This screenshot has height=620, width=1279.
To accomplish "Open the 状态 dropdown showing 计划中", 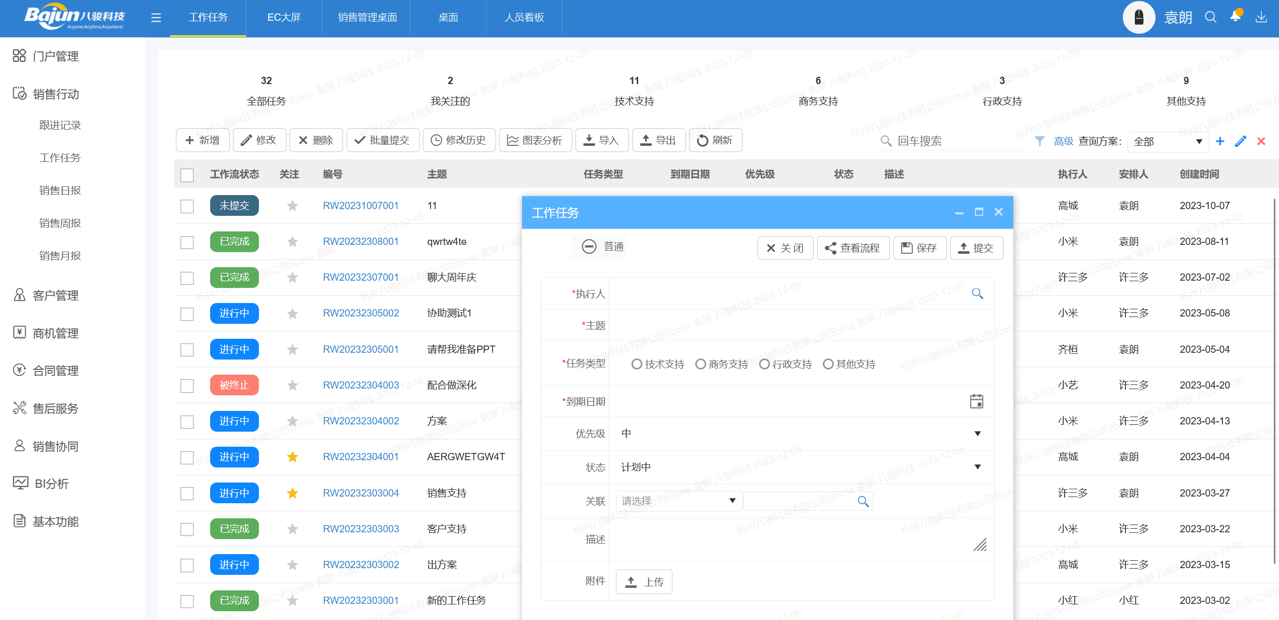I will pos(978,467).
